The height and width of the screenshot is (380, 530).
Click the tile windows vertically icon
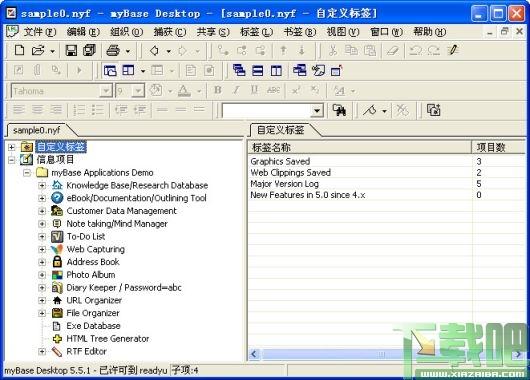[x=276, y=71]
